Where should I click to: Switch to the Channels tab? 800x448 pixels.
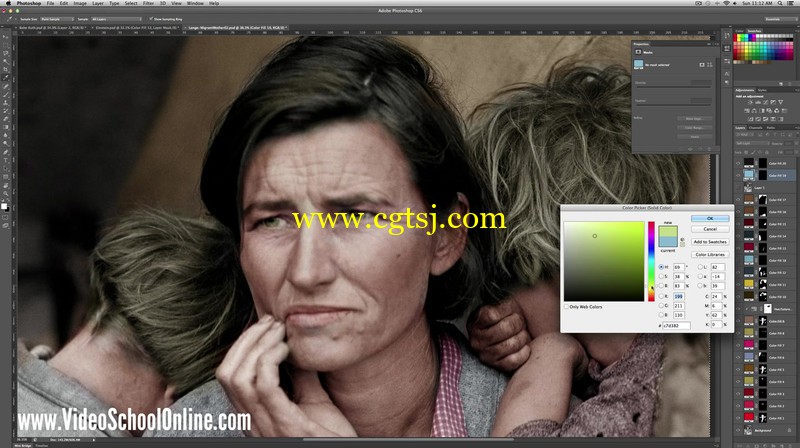(756, 128)
